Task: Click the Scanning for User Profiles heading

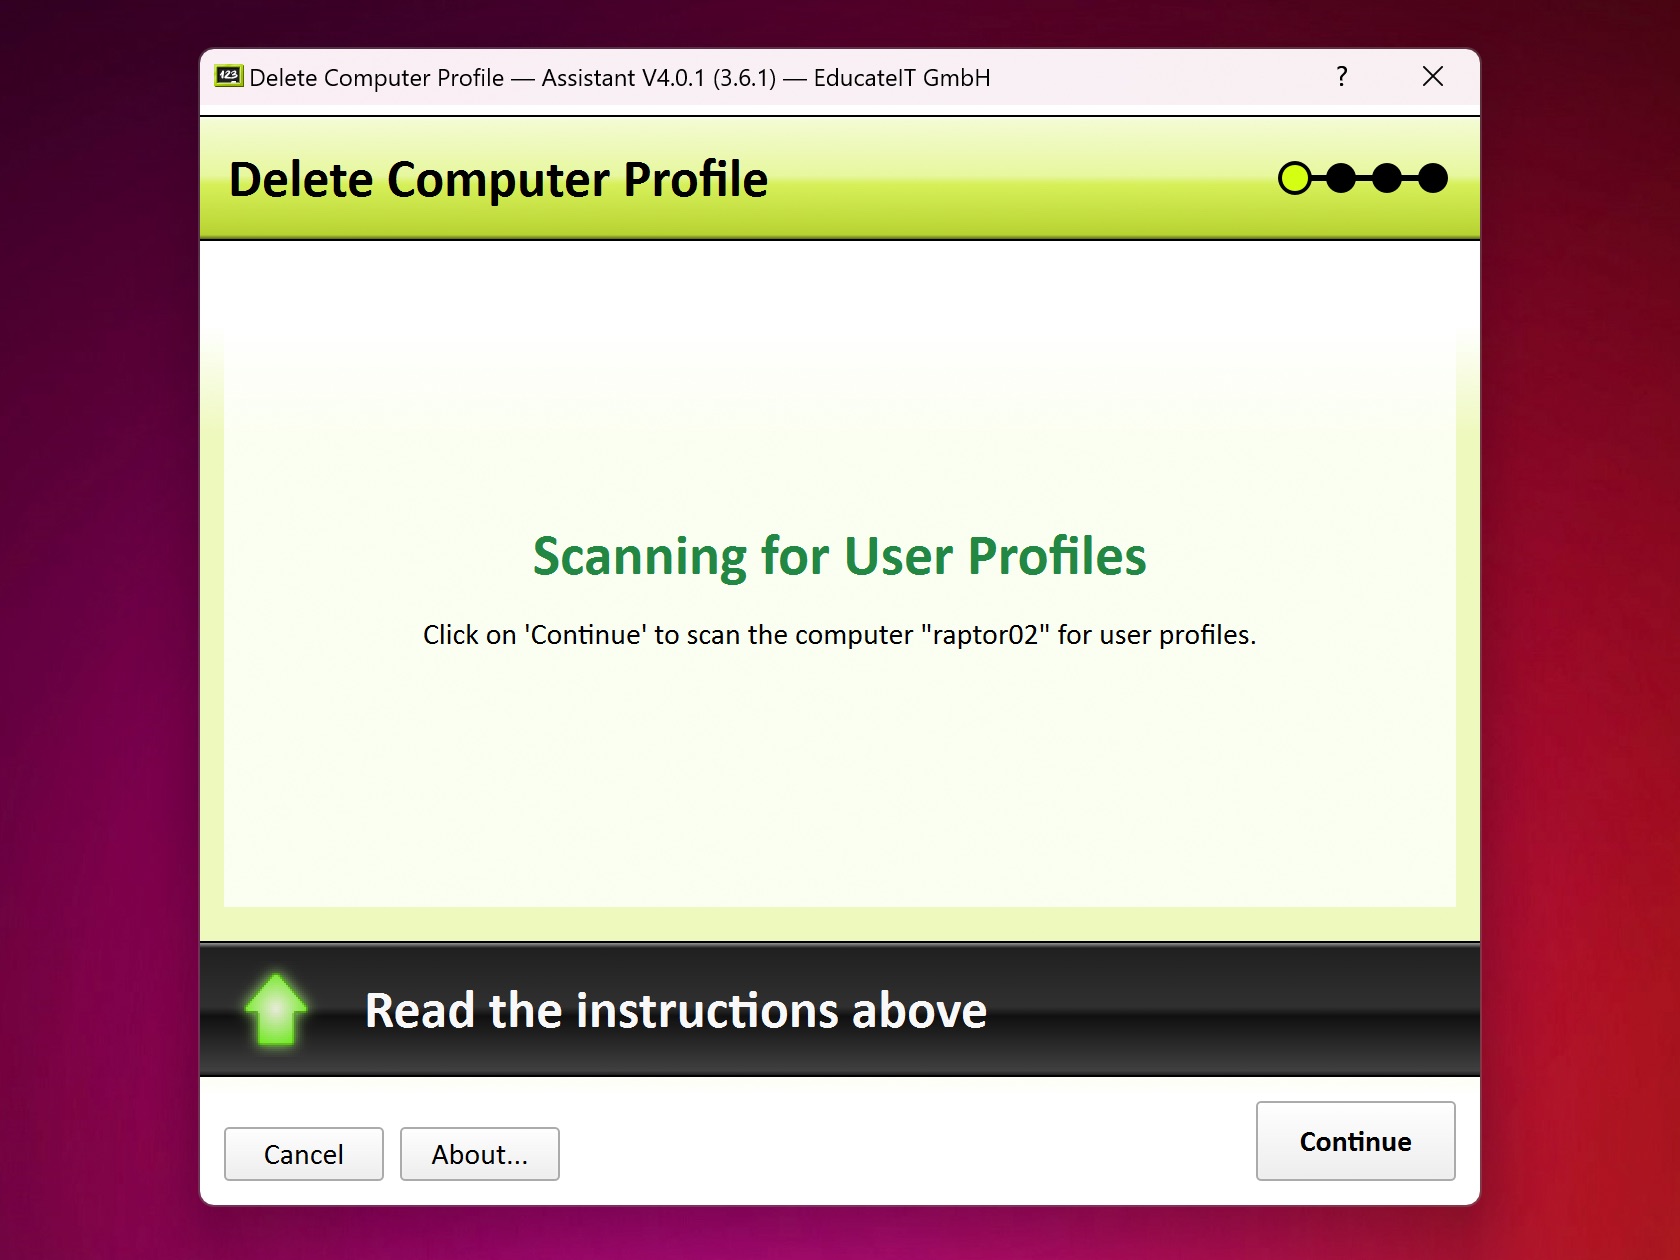Action: pos(840,557)
